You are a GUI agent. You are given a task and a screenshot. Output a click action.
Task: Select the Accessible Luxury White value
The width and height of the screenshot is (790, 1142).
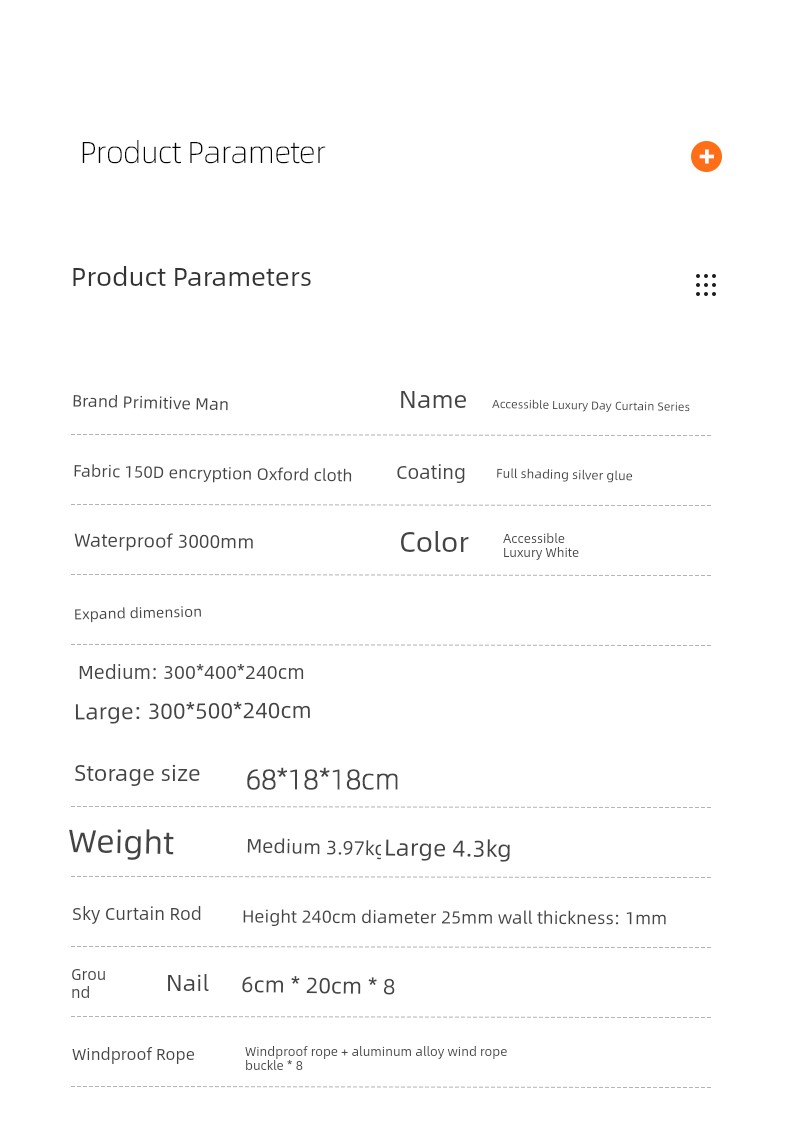click(540, 546)
